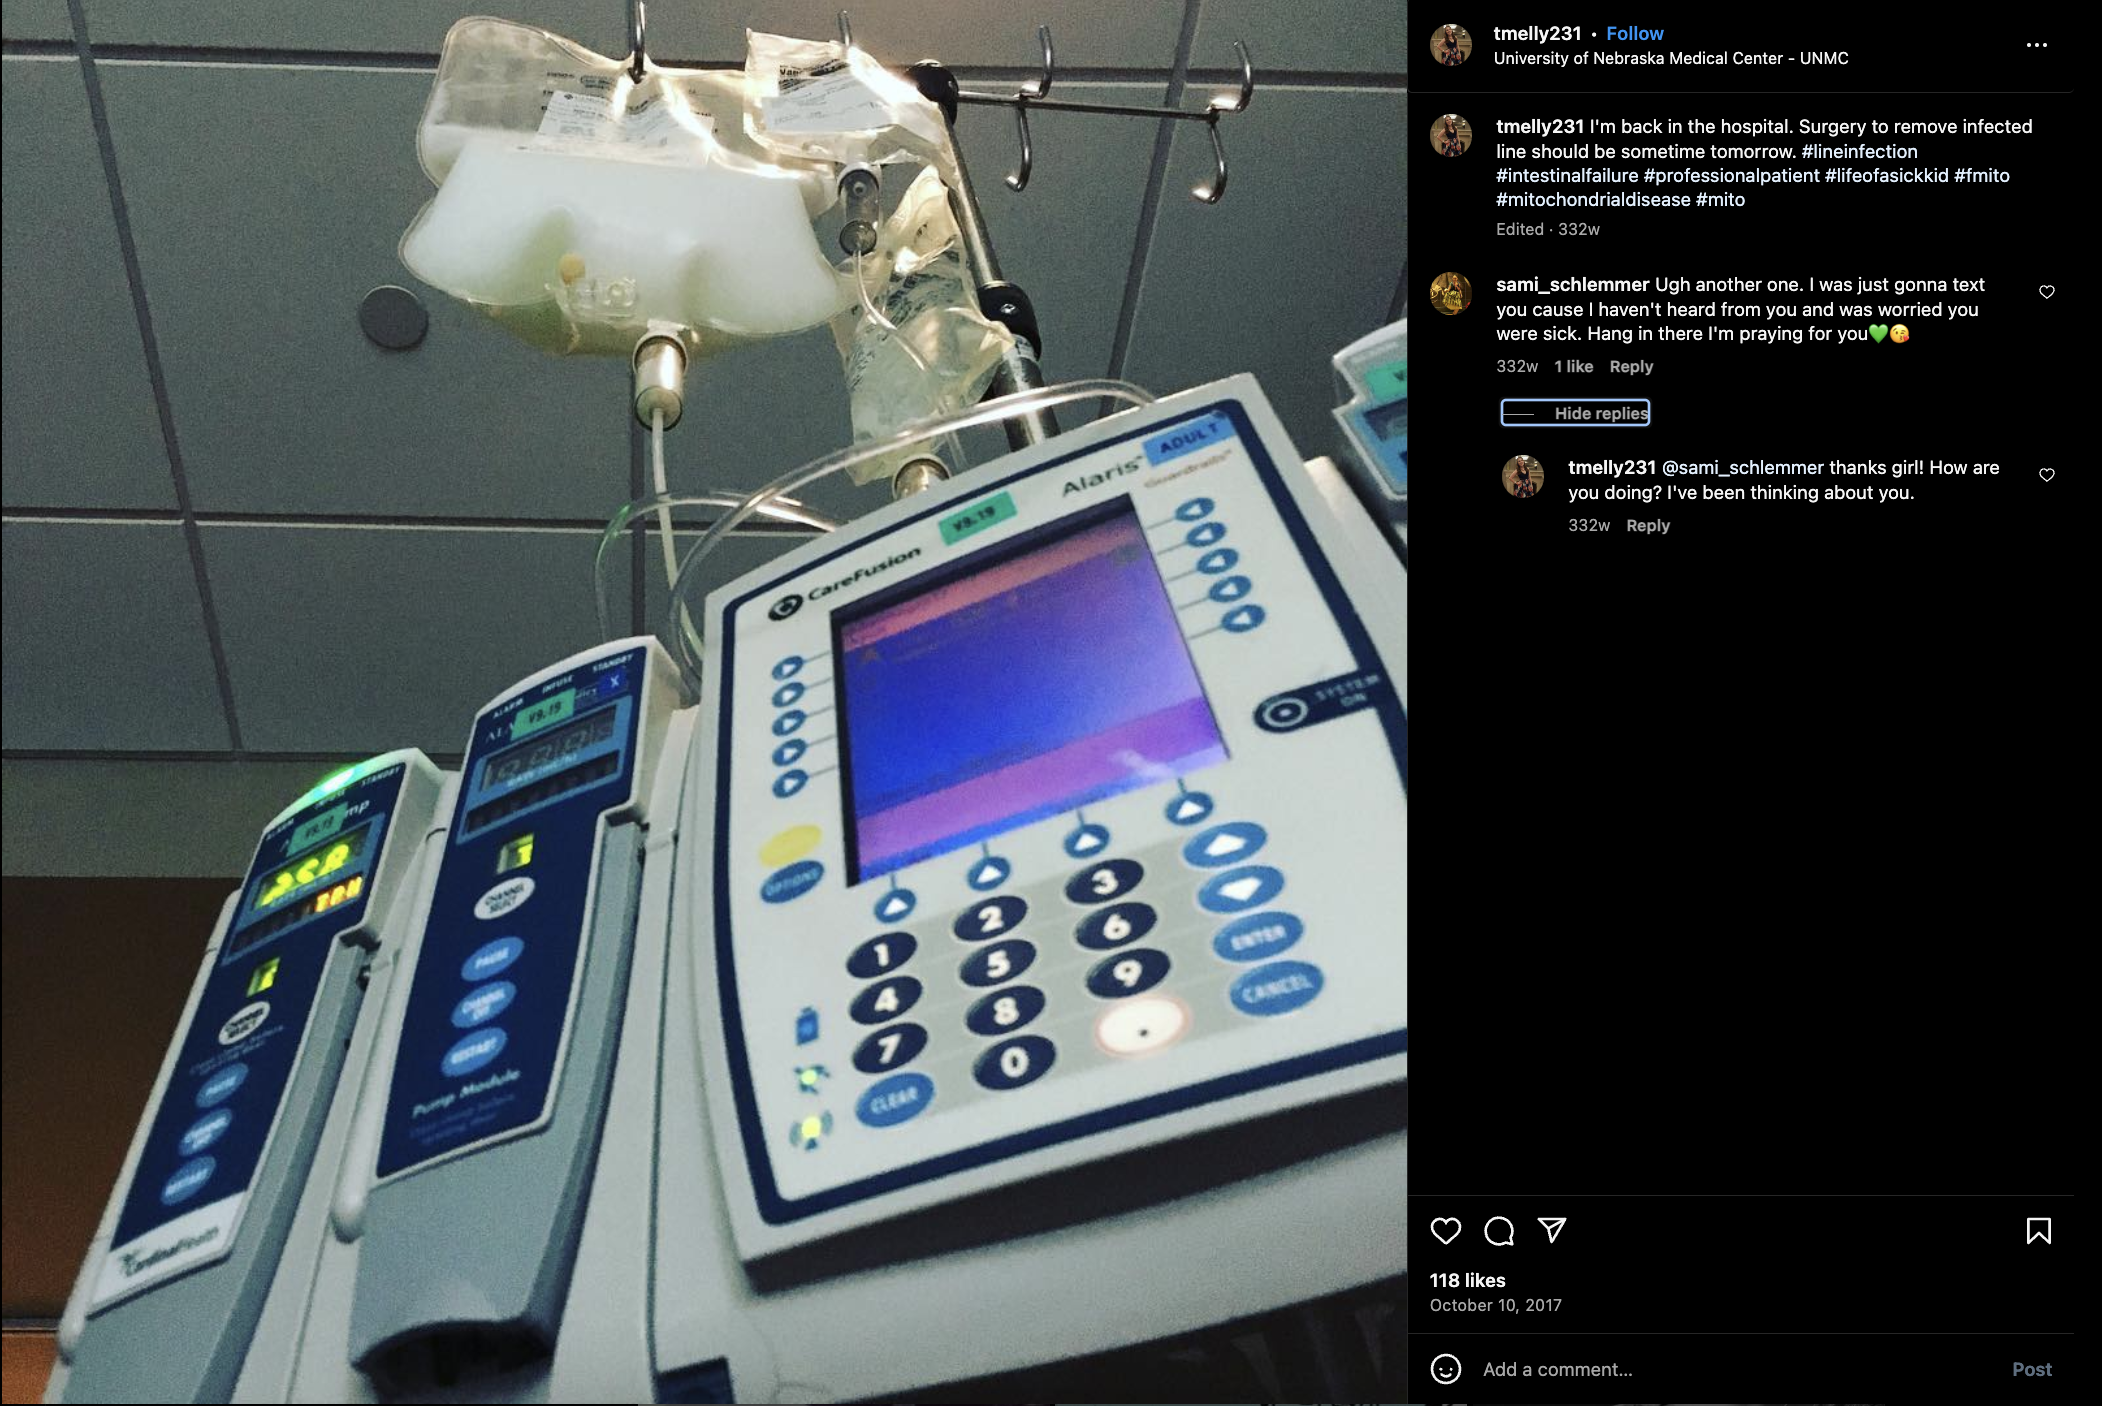
Task: Like sami_schlemmer's comment heart
Action: (2047, 292)
